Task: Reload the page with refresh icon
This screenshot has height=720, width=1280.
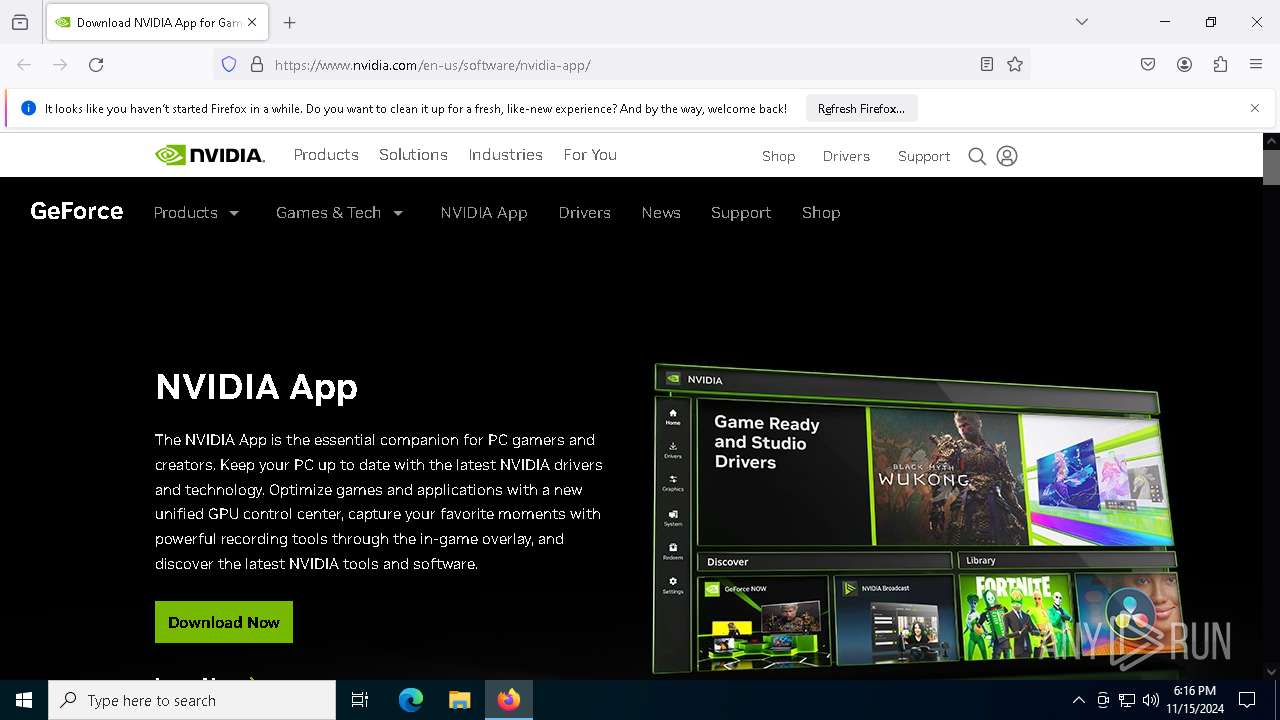Action: (x=96, y=65)
